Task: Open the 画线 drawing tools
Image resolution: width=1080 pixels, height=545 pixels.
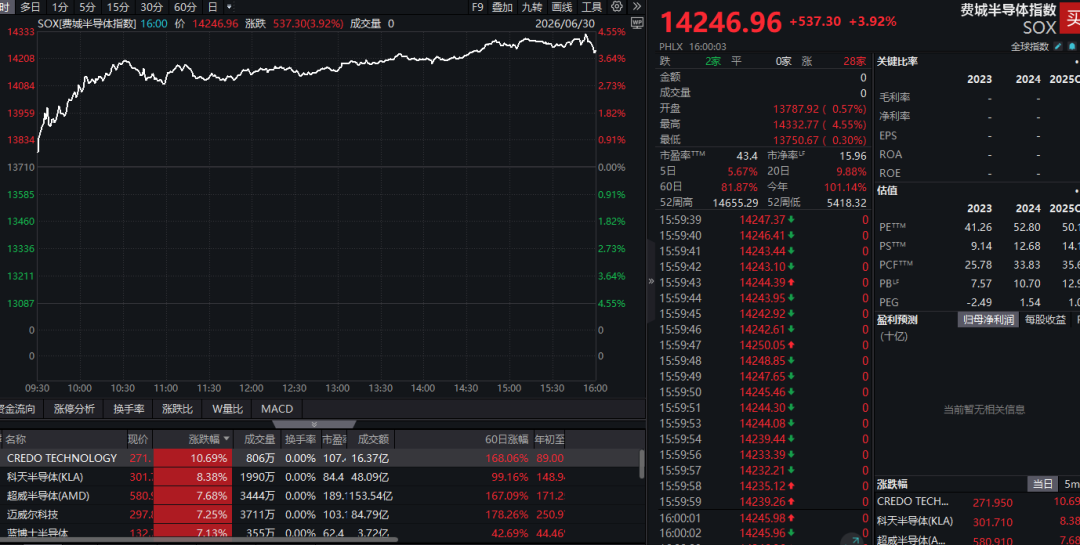Action: [x=562, y=7]
